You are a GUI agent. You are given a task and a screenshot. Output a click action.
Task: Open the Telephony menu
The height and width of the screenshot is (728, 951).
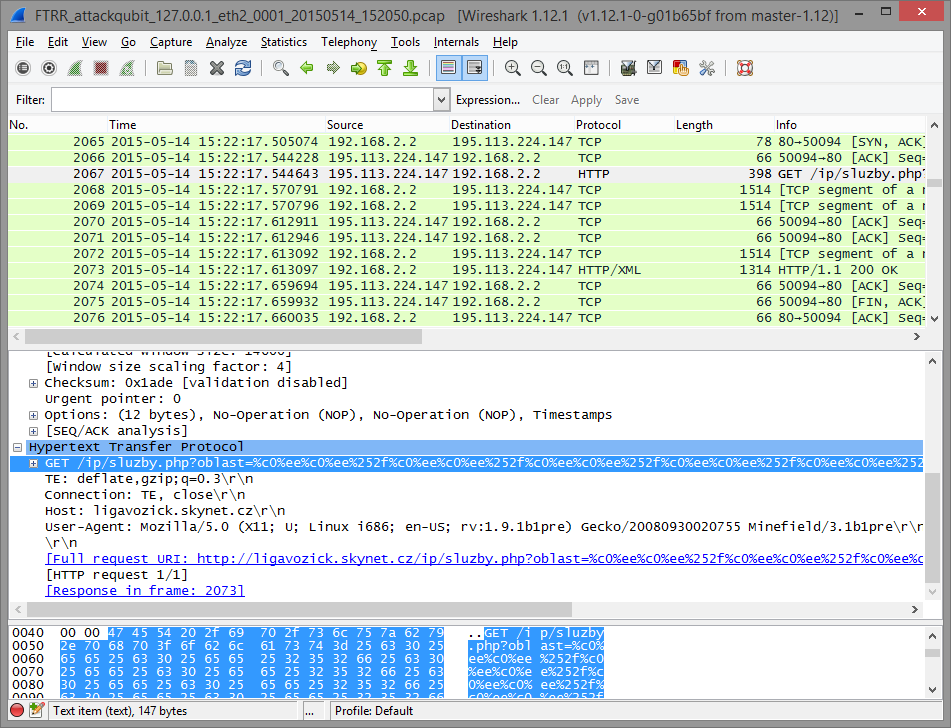(349, 42)
